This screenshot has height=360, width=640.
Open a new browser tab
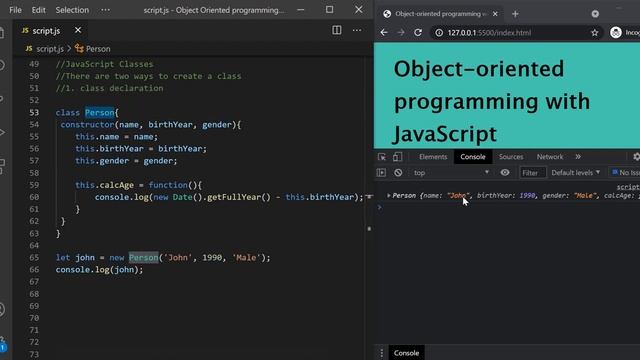click(515, 14)
